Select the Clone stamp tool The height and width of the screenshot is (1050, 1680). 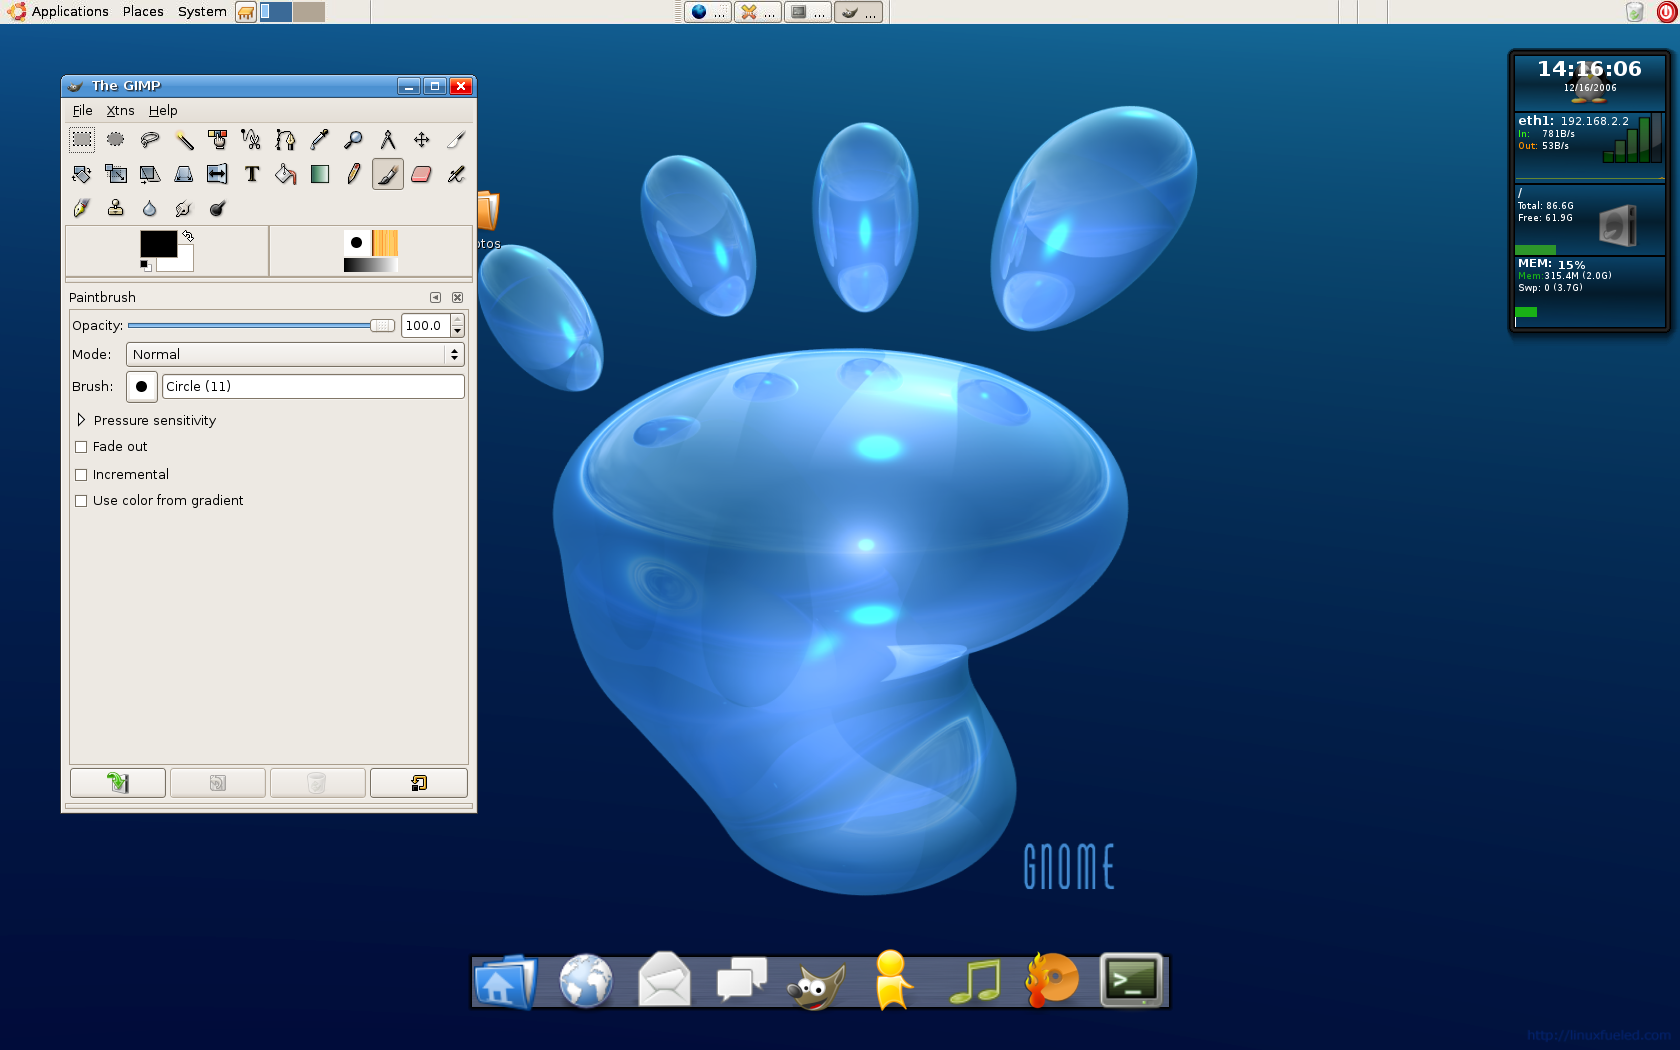(116, 208)
